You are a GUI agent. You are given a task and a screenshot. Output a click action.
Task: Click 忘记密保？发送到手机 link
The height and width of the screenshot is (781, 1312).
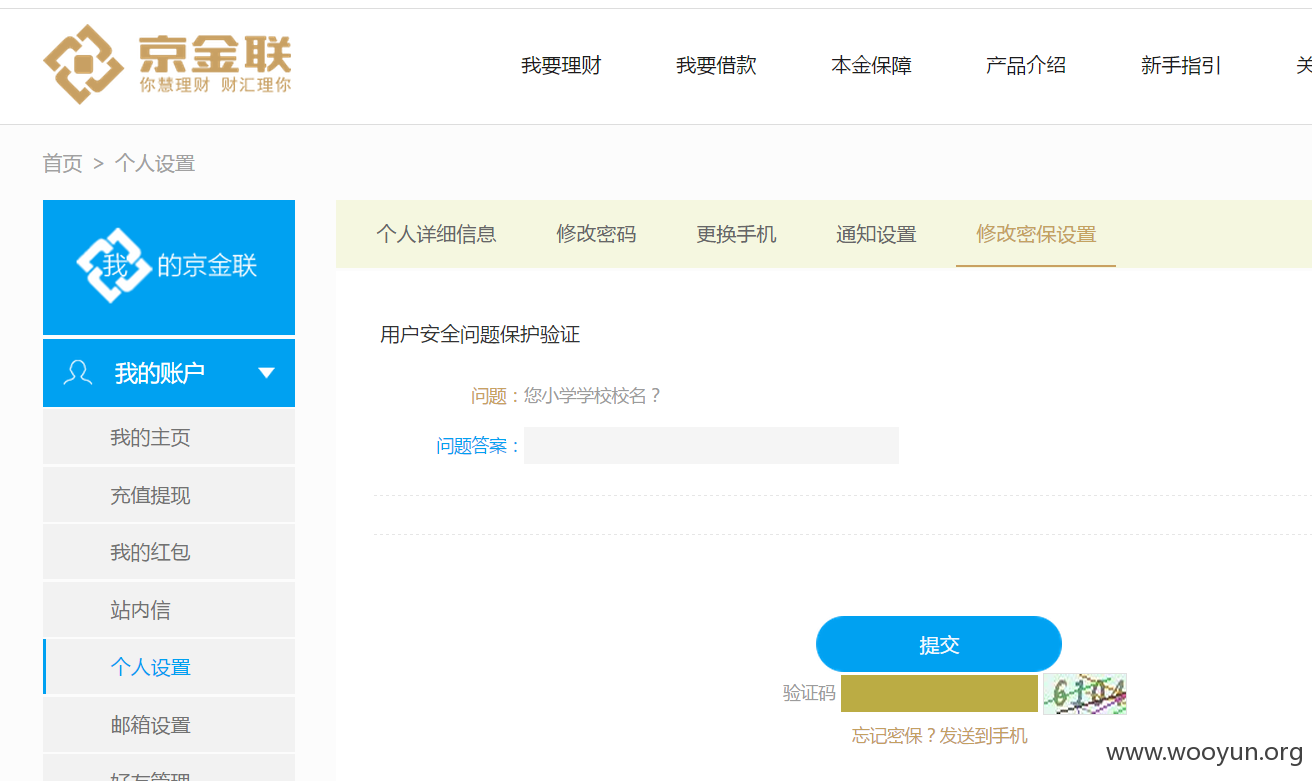pyautogui.click(x=939, y=736)
